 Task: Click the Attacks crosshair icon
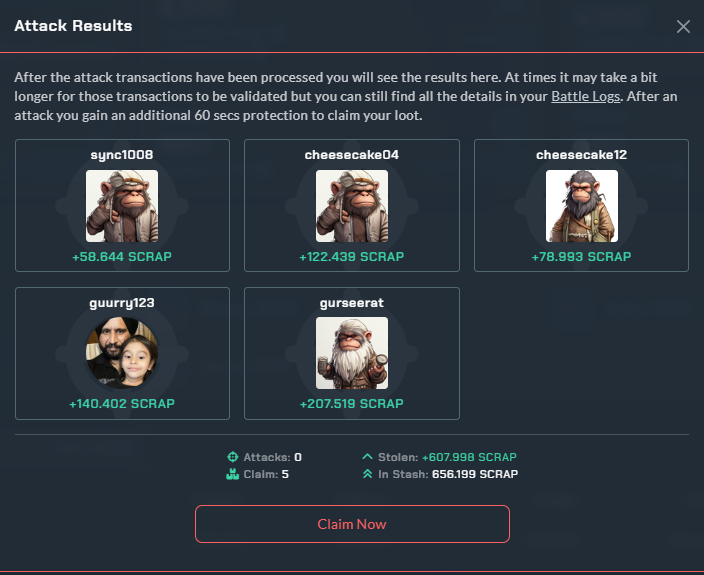coord(233,457)
